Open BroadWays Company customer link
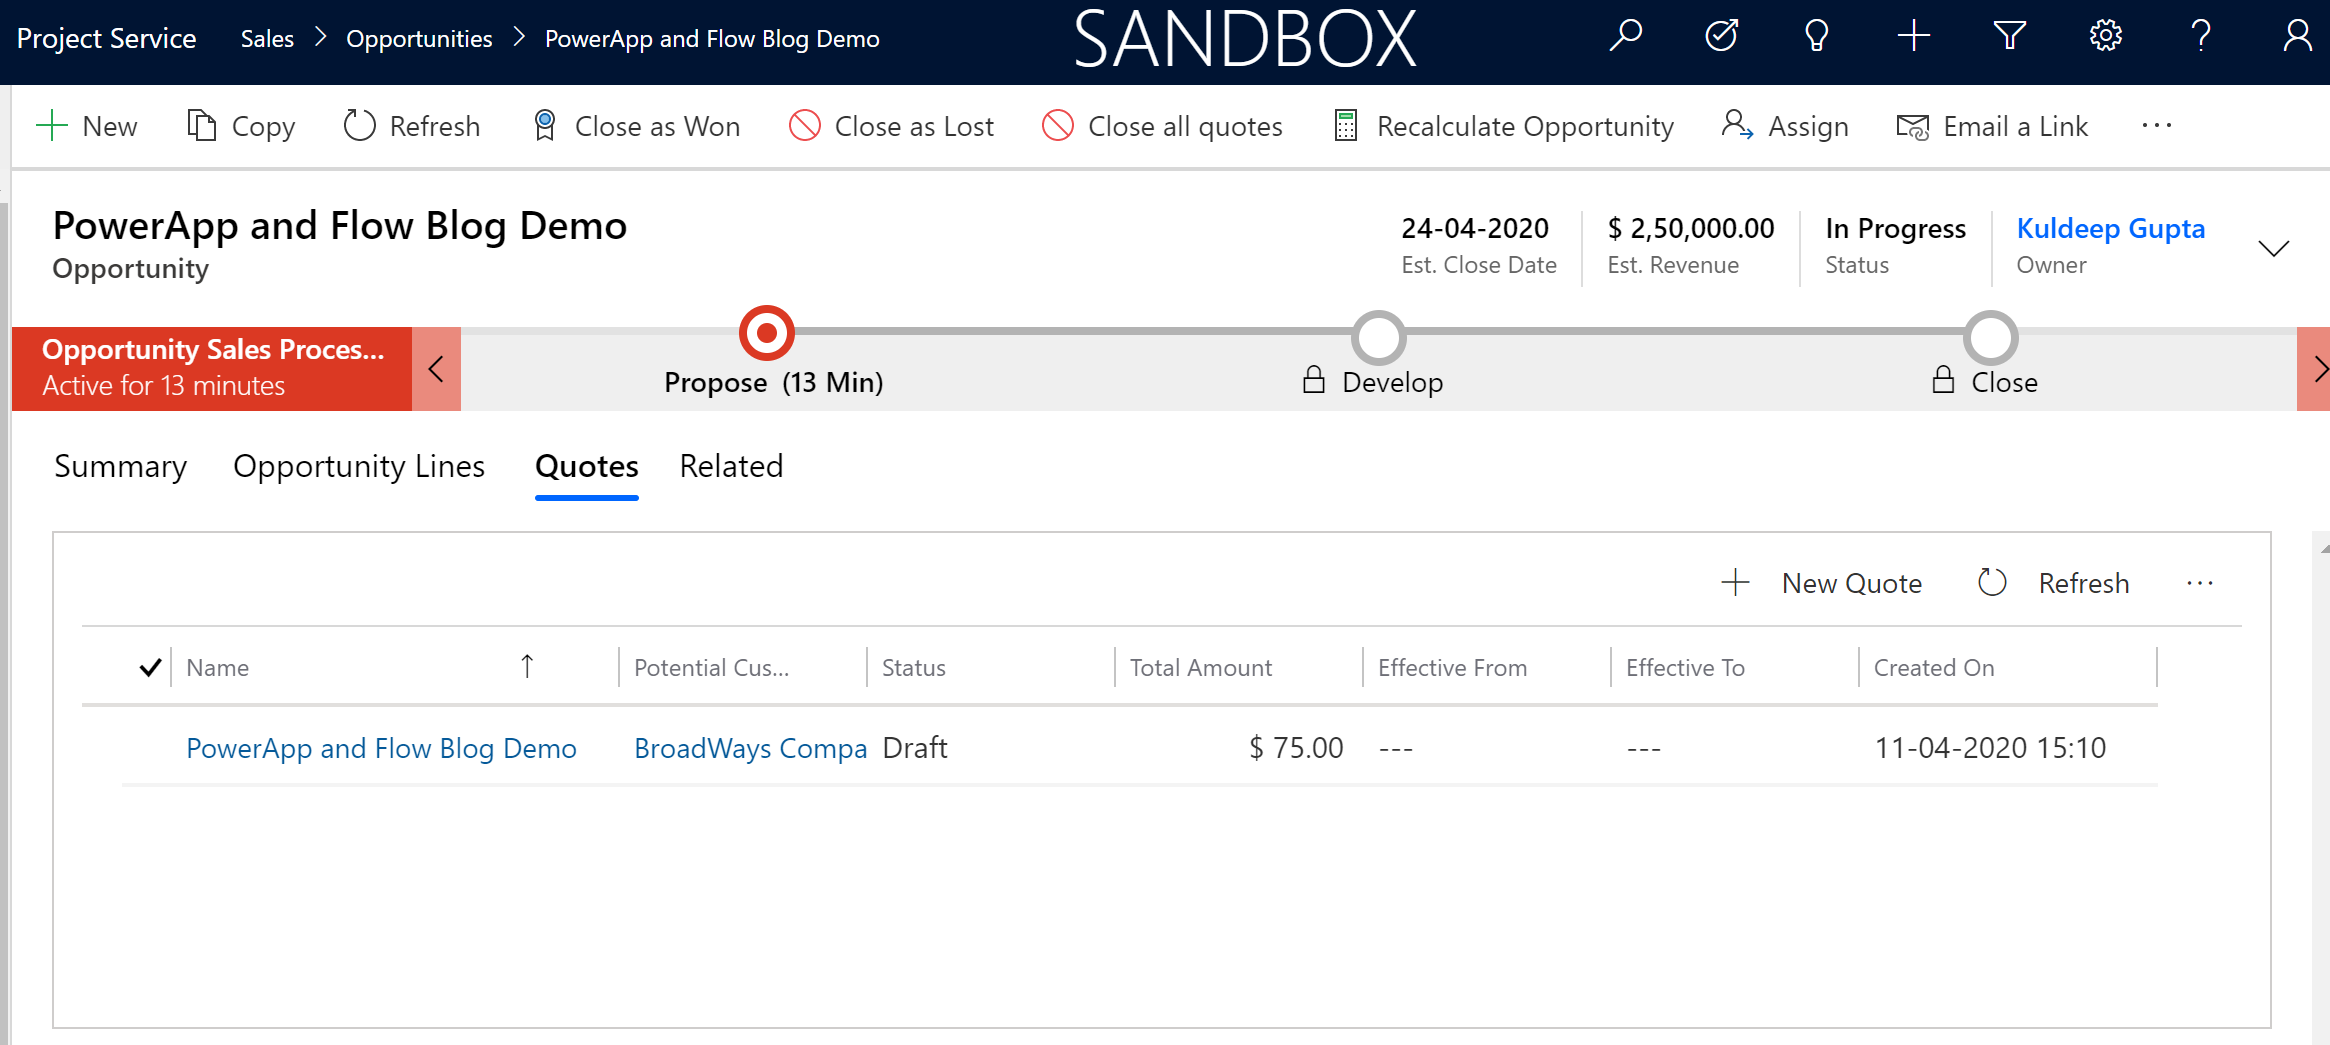 (750, 748)
